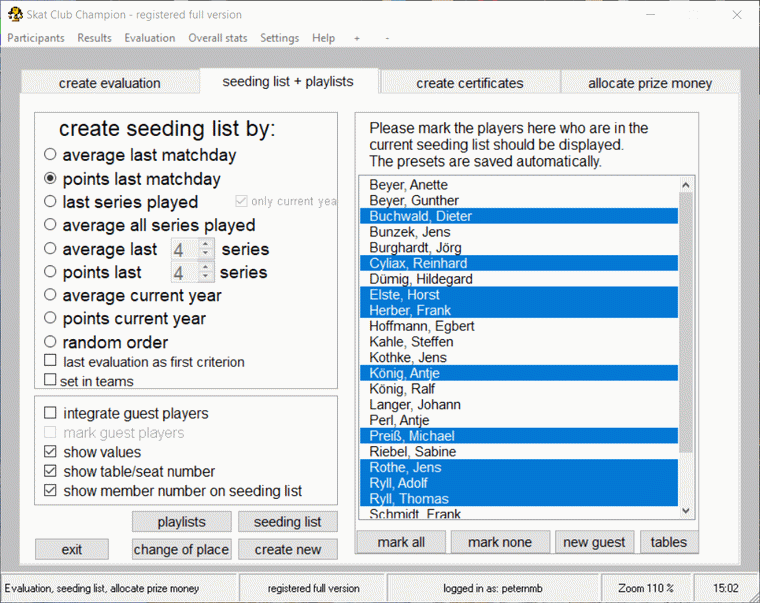
Task: Open the Settings menu
Action: coord(280,38)
